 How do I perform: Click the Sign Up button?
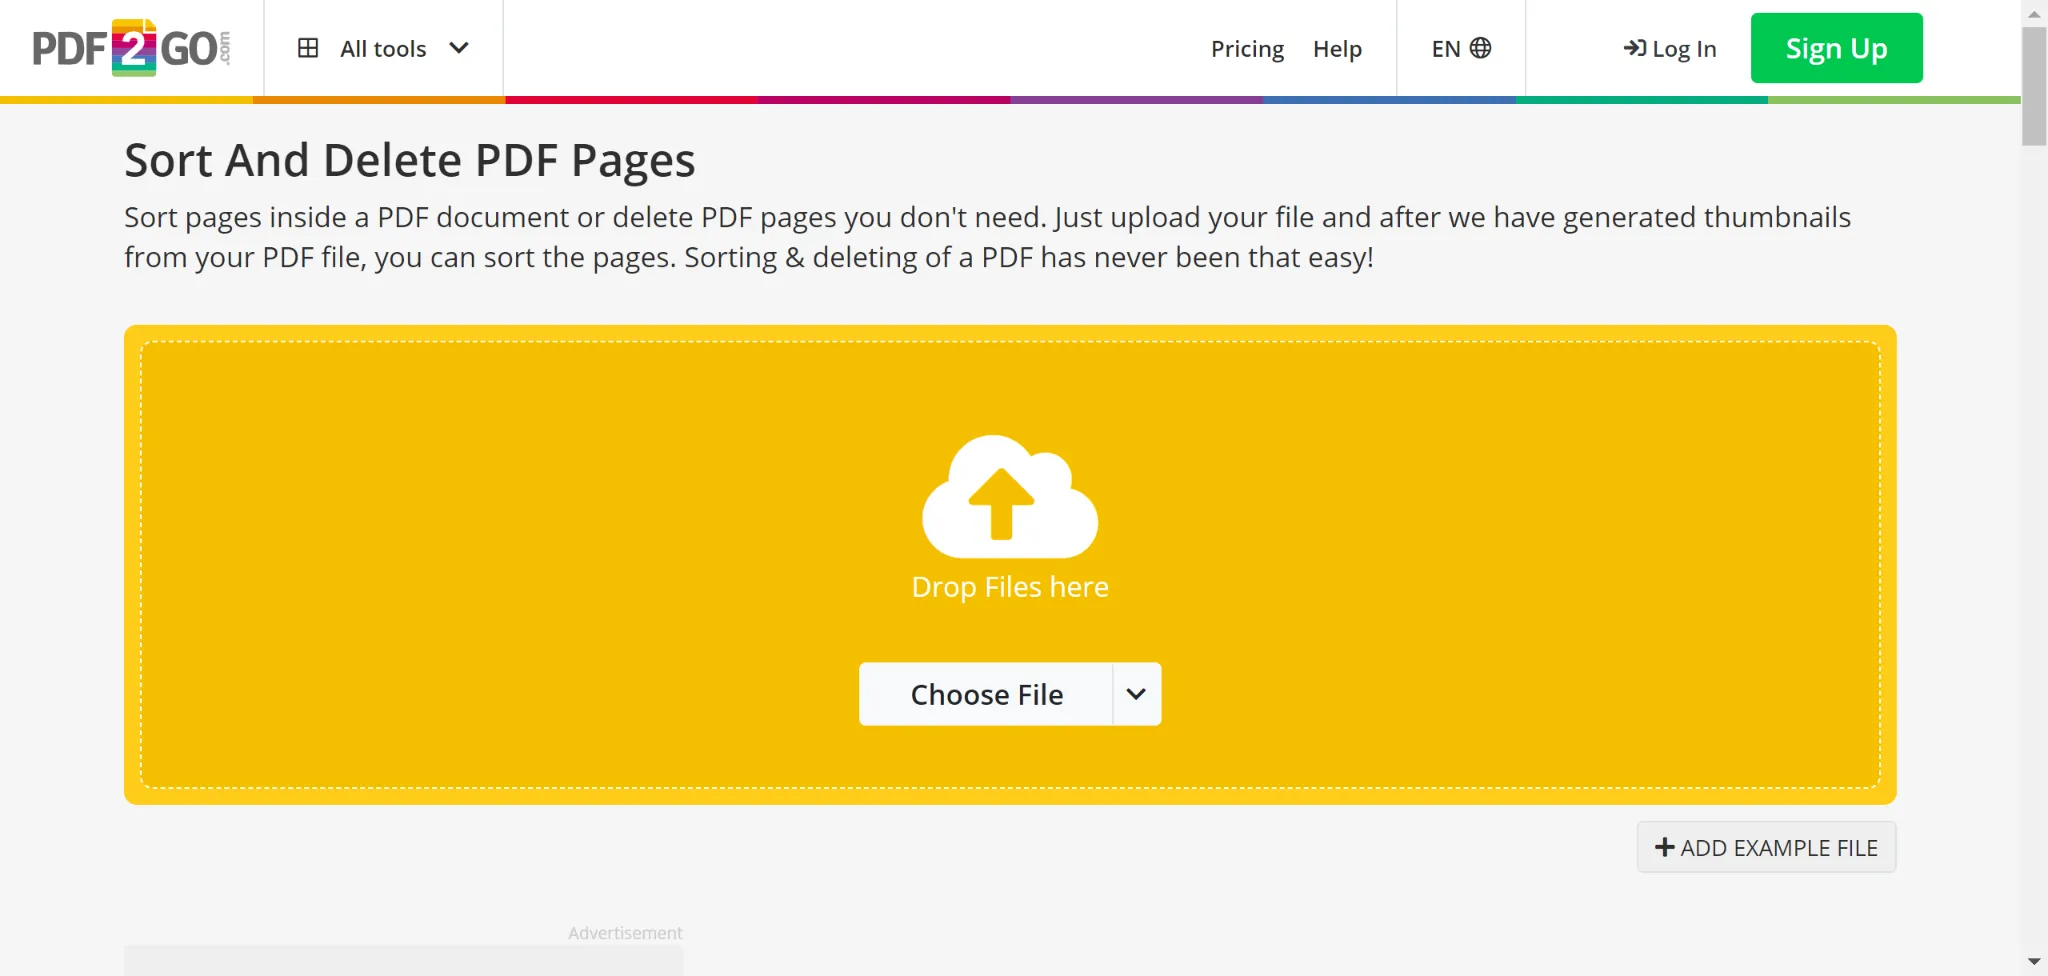(x=1836, y=47)
